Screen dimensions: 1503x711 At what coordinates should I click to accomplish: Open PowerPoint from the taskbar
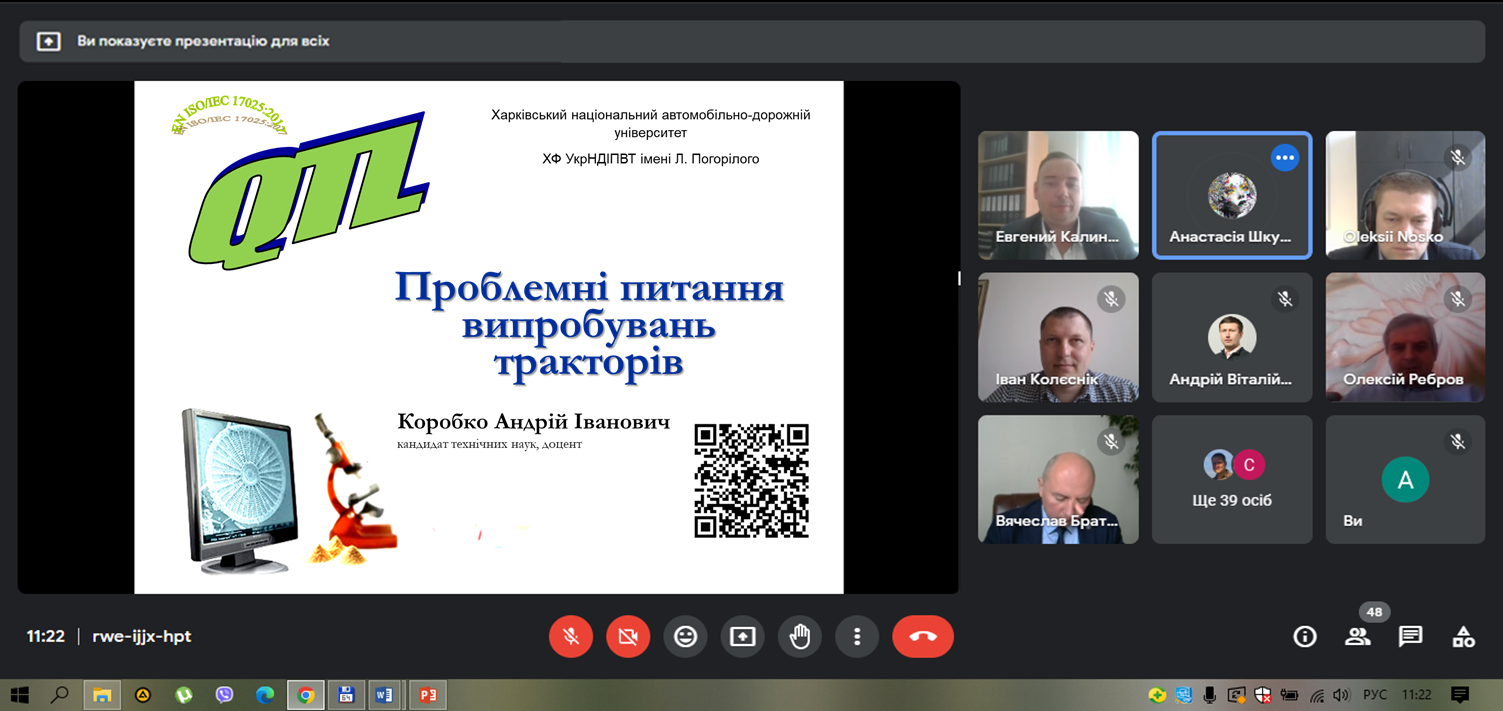click(x=428, y=695)
